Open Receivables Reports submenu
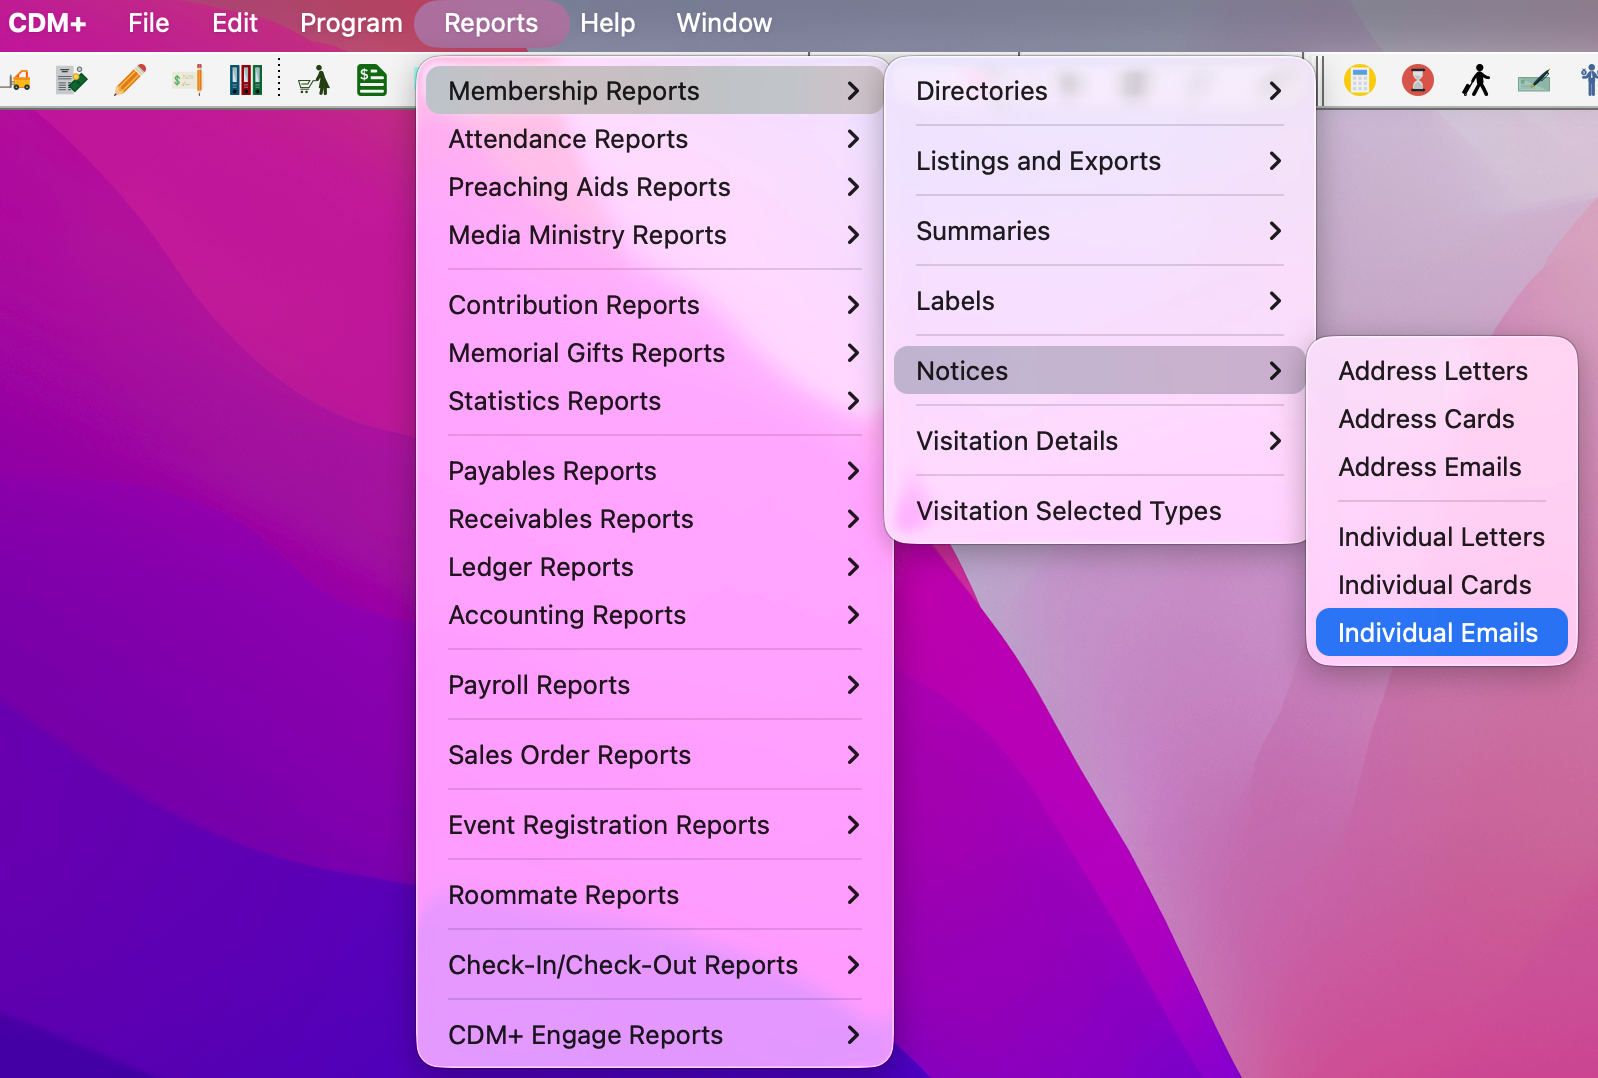 click(x=654, y=519)
